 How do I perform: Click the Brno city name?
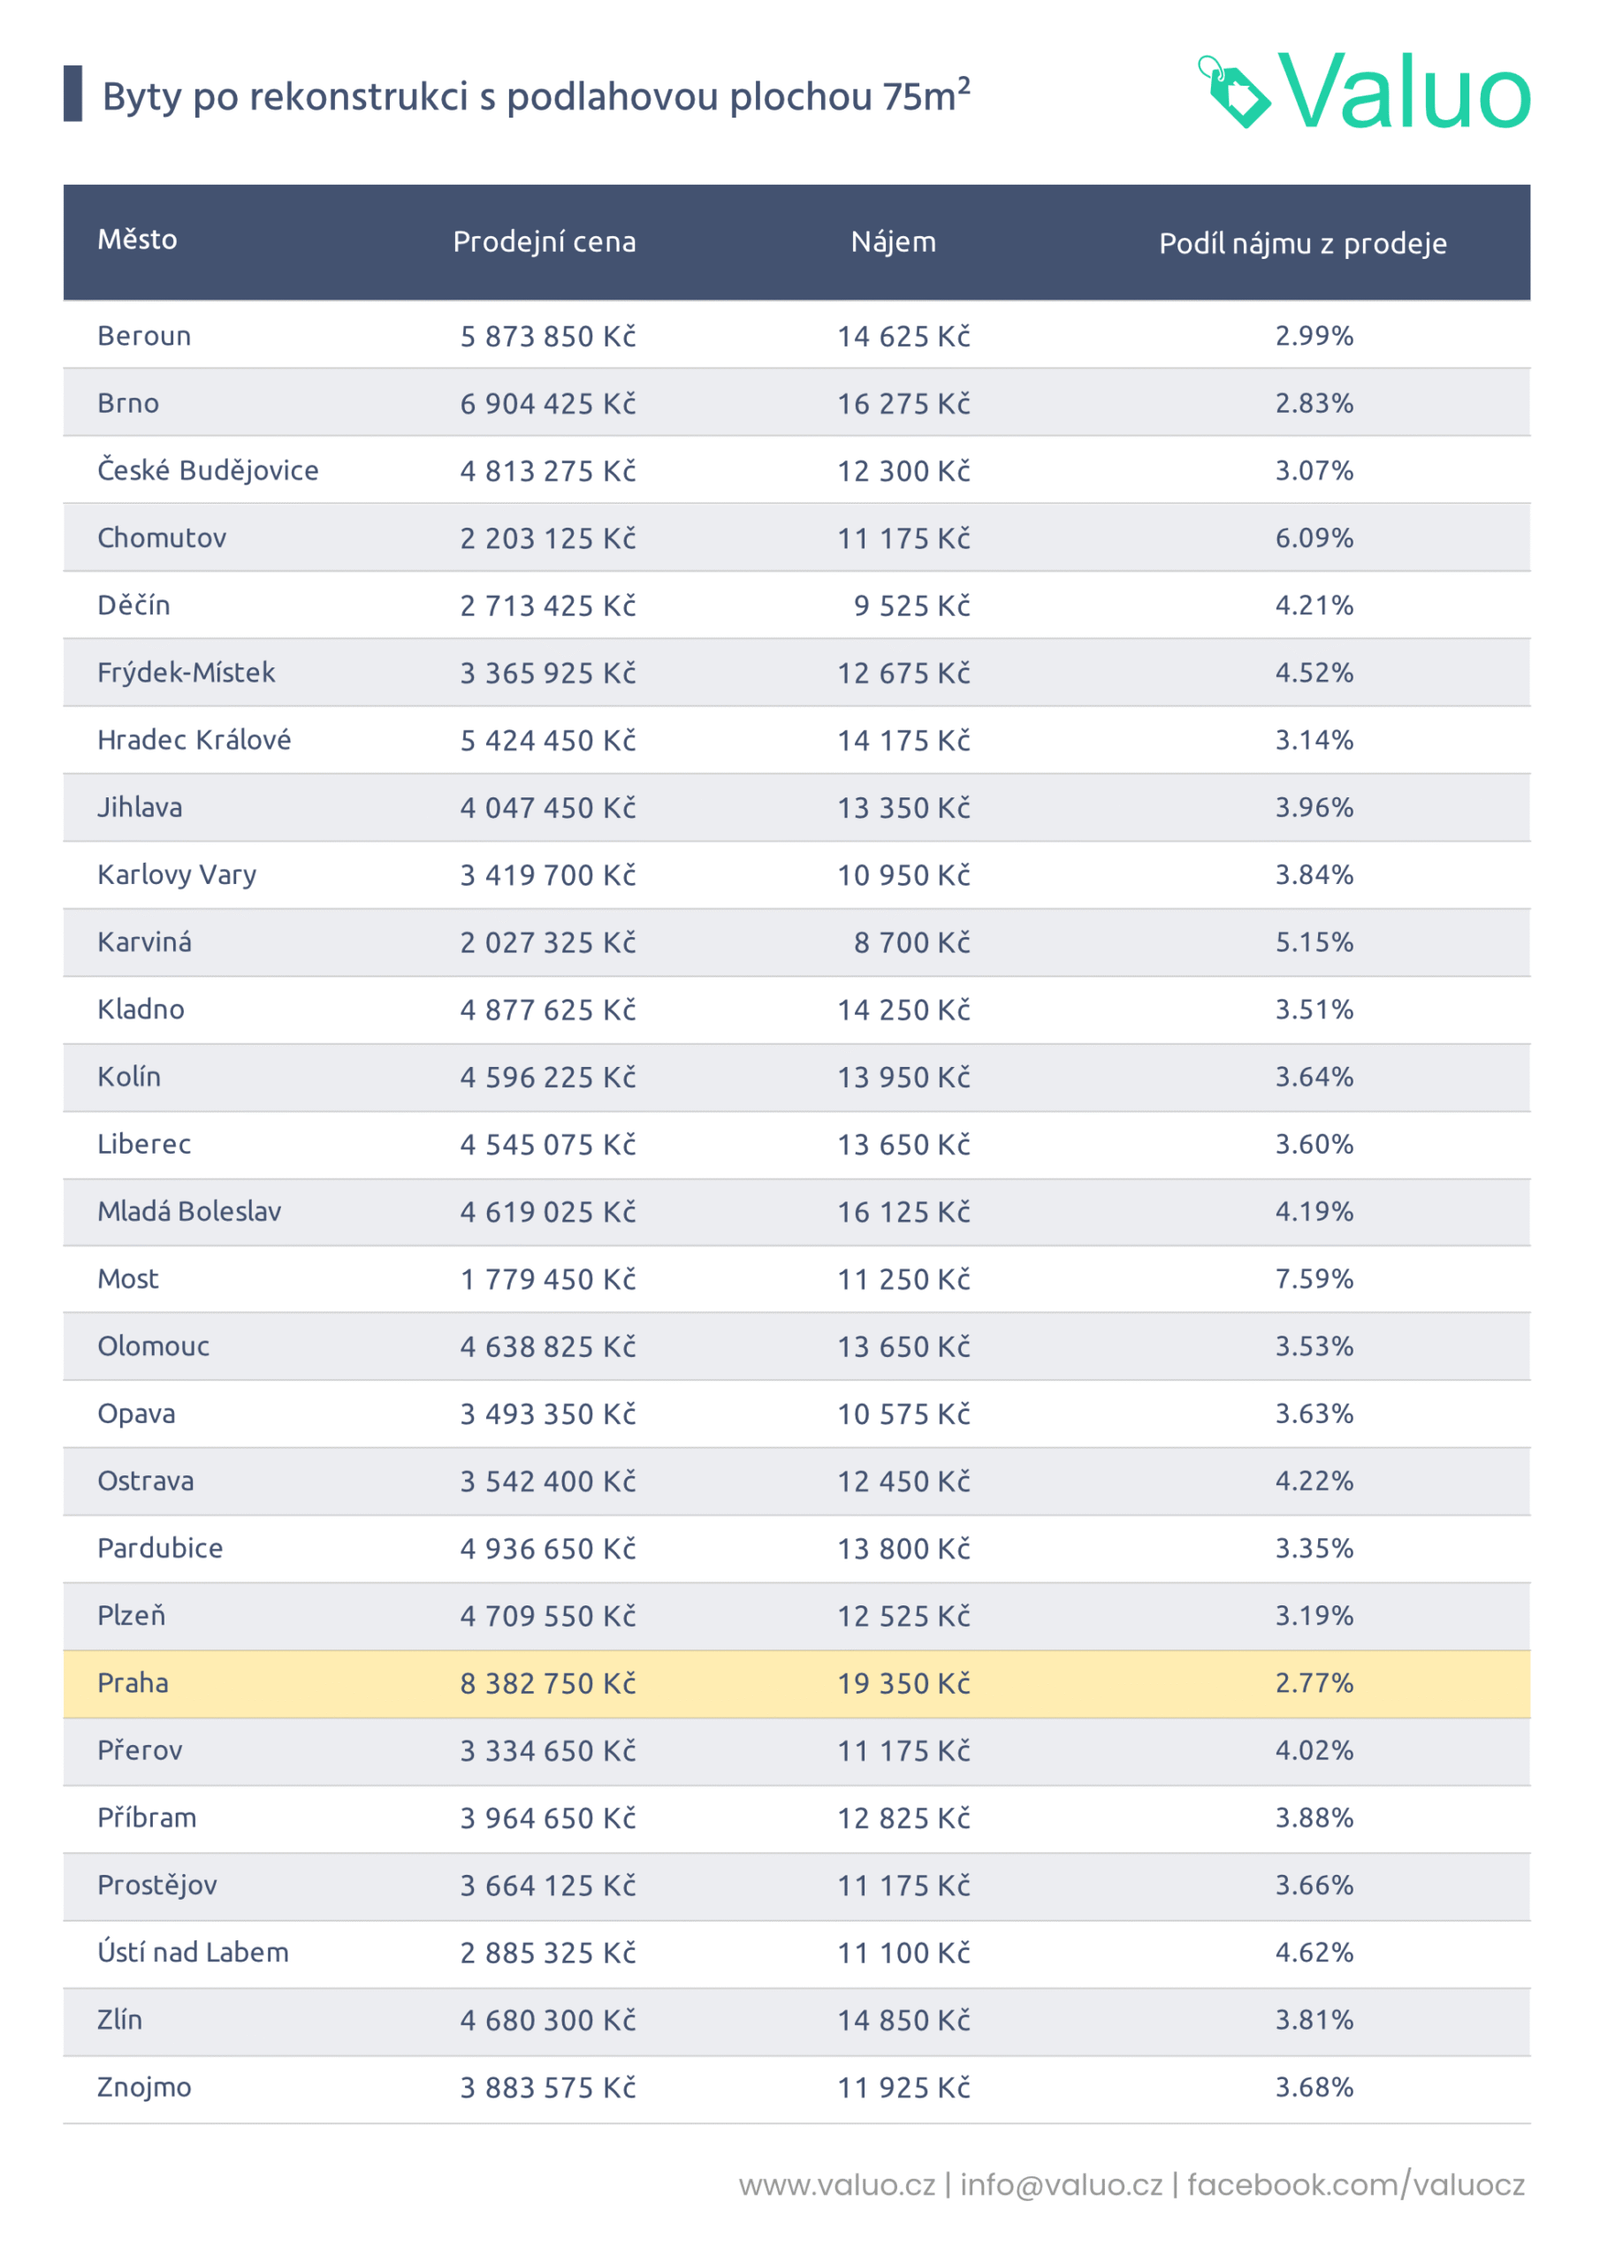128,403
